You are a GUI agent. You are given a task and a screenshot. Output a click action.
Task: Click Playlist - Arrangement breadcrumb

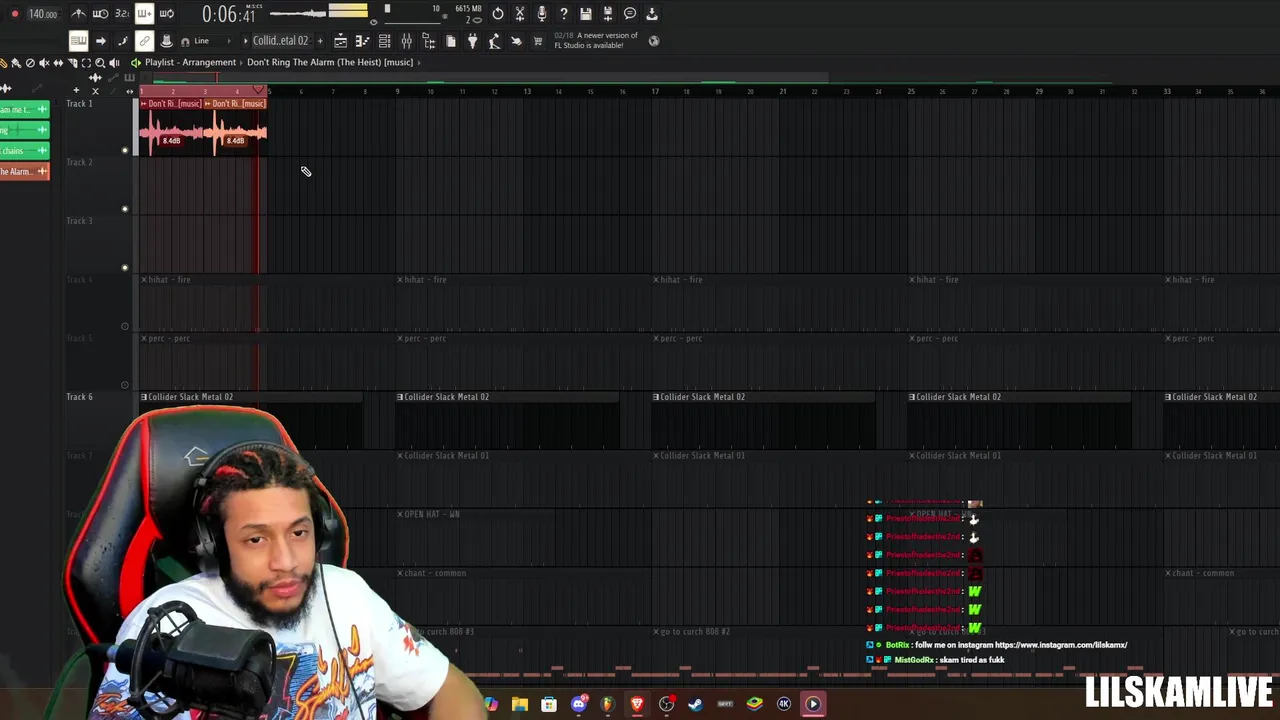(x=190, y=62)
